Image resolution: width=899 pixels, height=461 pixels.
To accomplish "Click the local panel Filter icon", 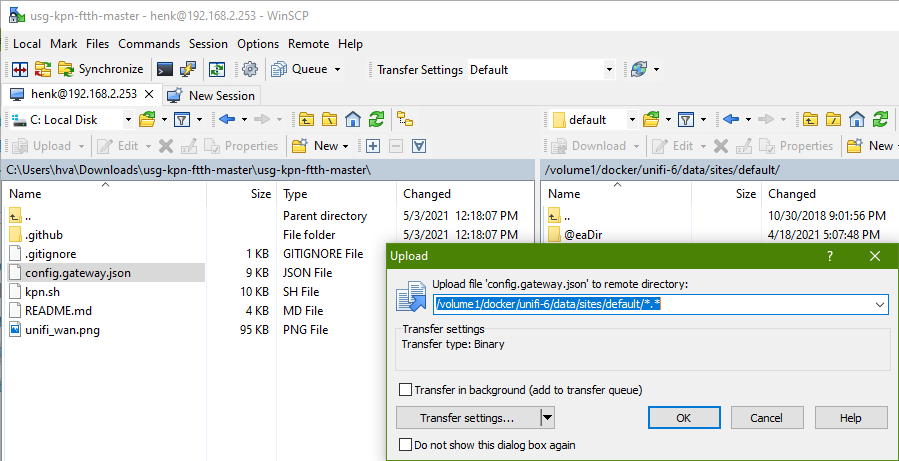I will point(182,120).
